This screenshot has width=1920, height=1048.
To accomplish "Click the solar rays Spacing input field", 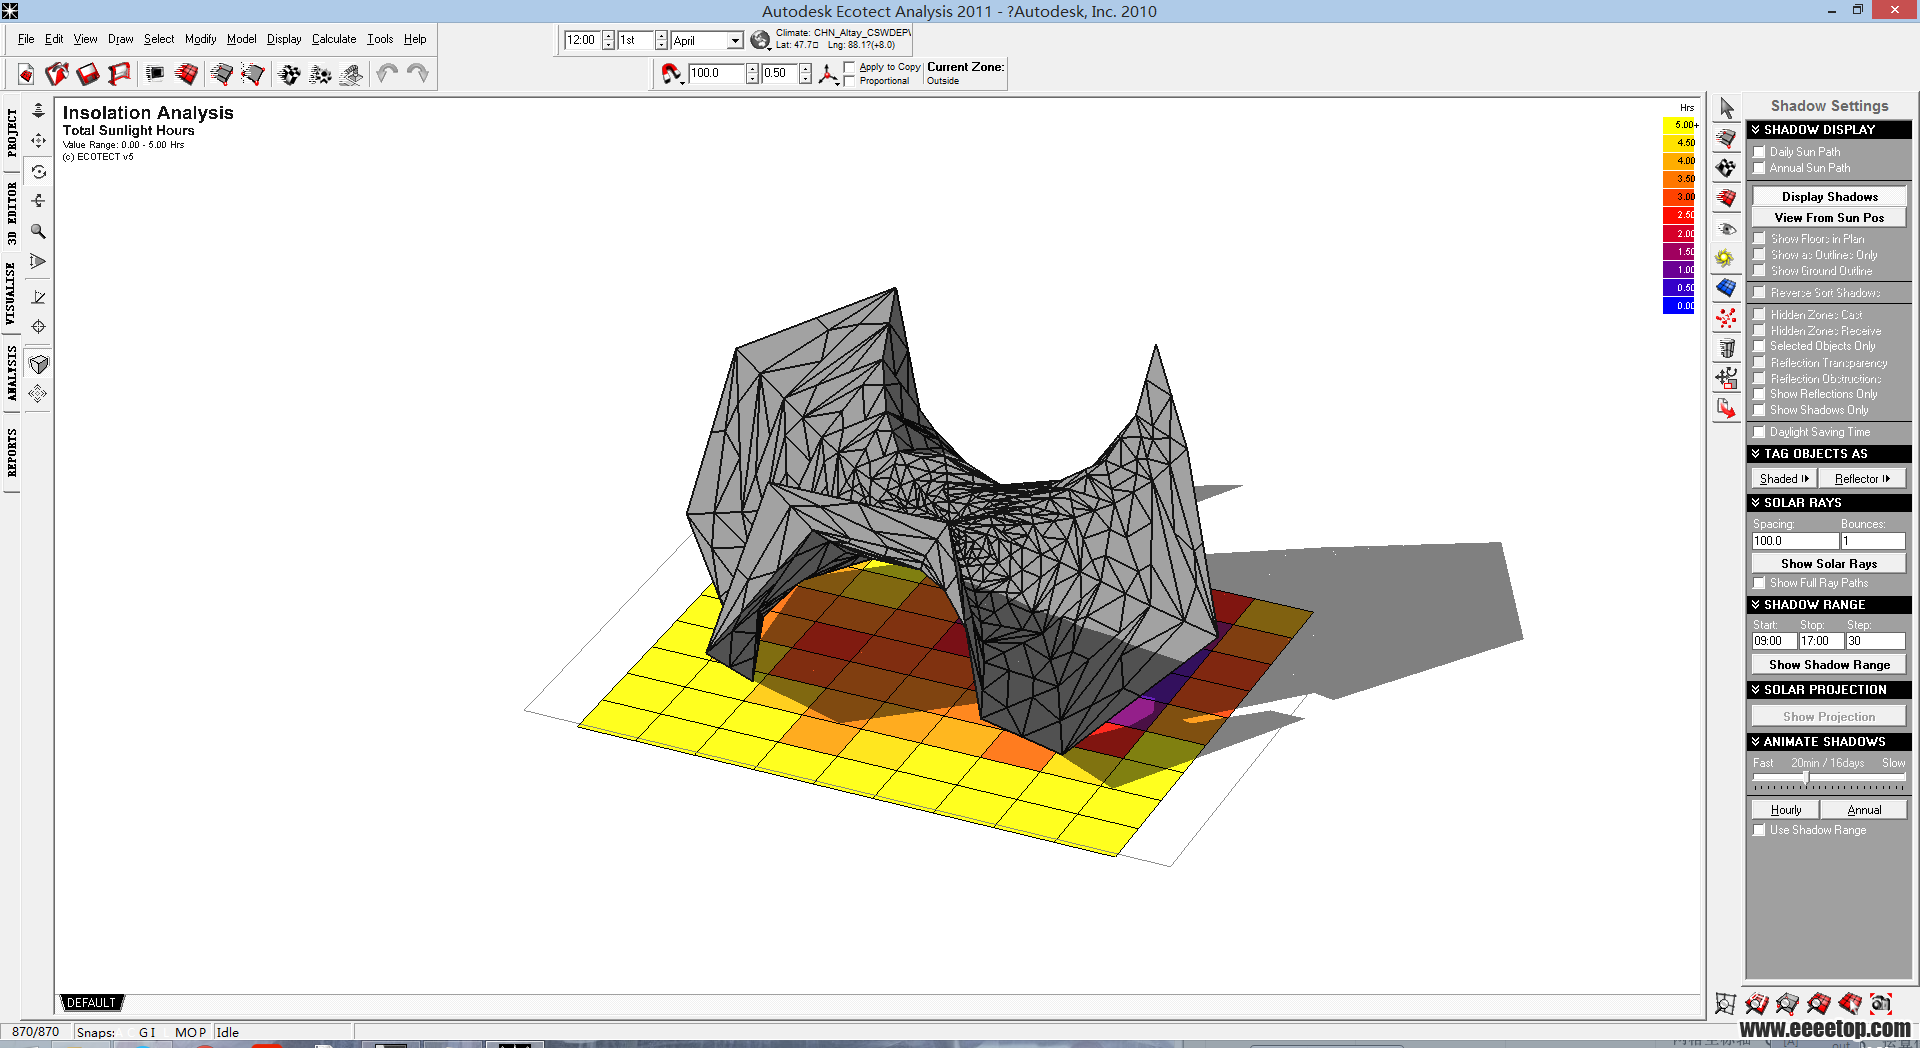I will [x=1795, y=541].
